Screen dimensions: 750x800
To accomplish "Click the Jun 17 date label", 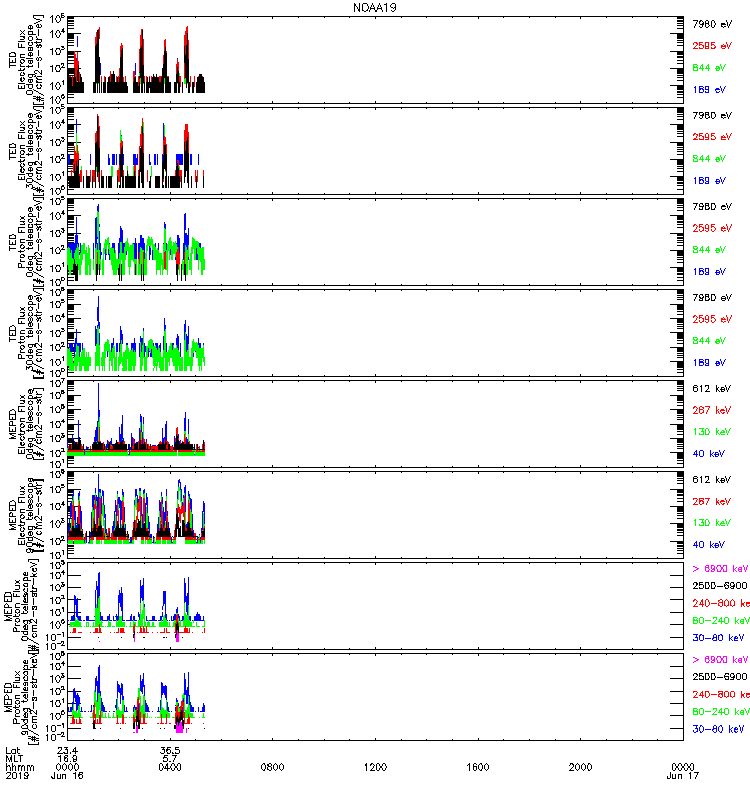I will click(683, 776).
